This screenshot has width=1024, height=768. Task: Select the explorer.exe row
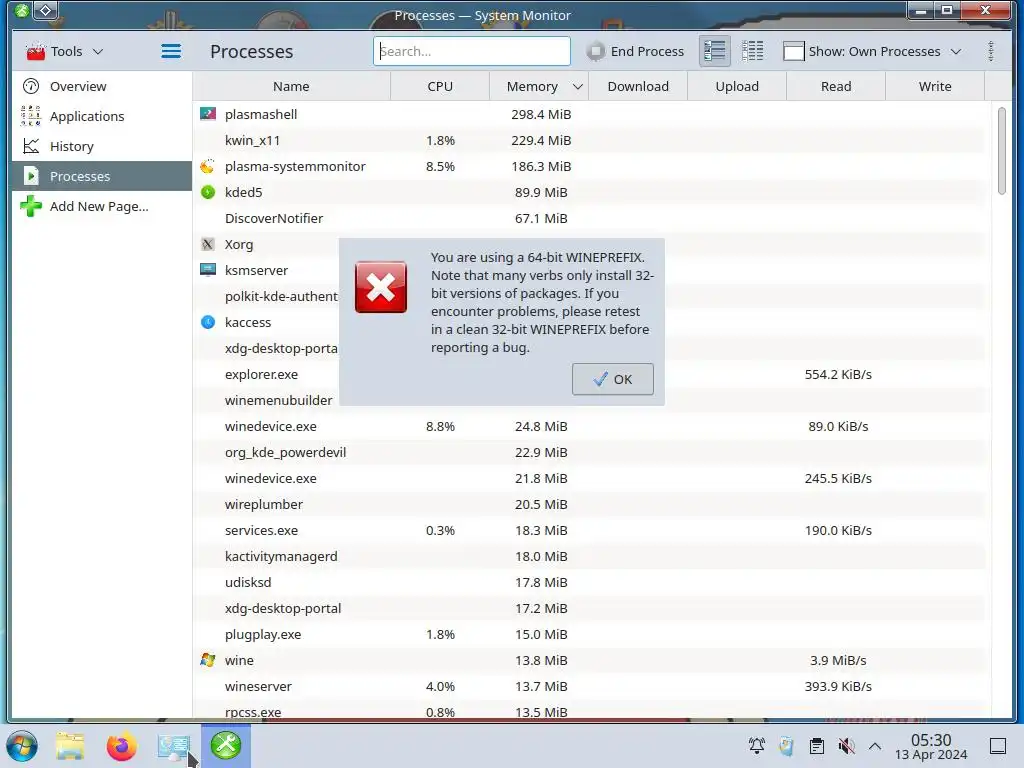pos(589,374)
